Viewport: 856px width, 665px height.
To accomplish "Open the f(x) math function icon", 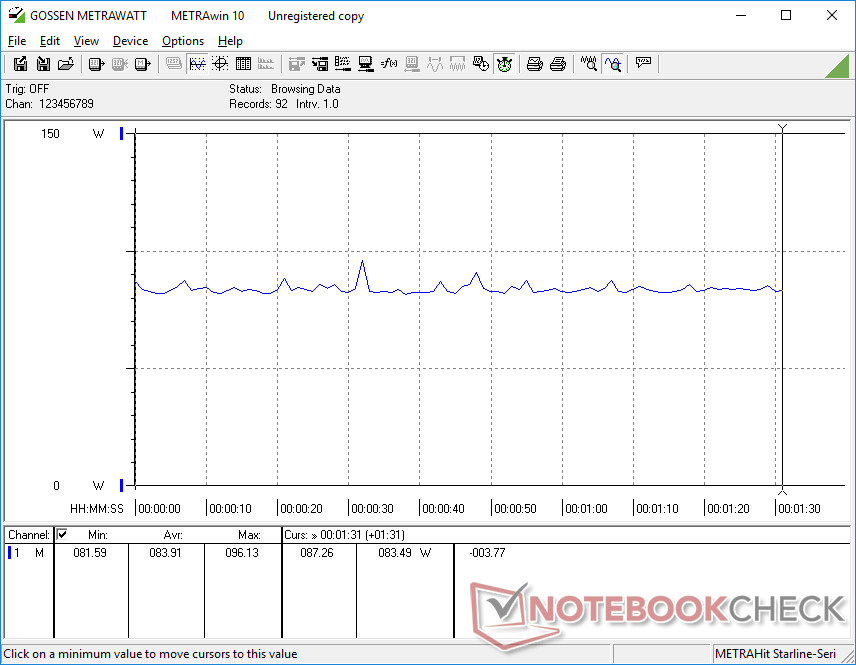I will (389, 64).
